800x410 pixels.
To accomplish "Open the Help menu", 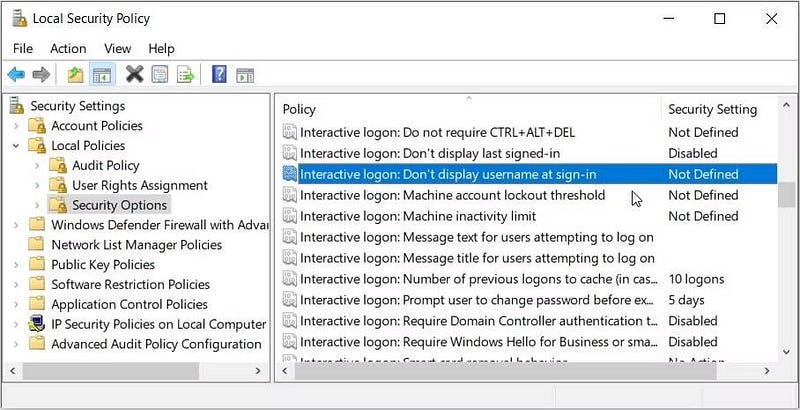I will click(161, 48).
